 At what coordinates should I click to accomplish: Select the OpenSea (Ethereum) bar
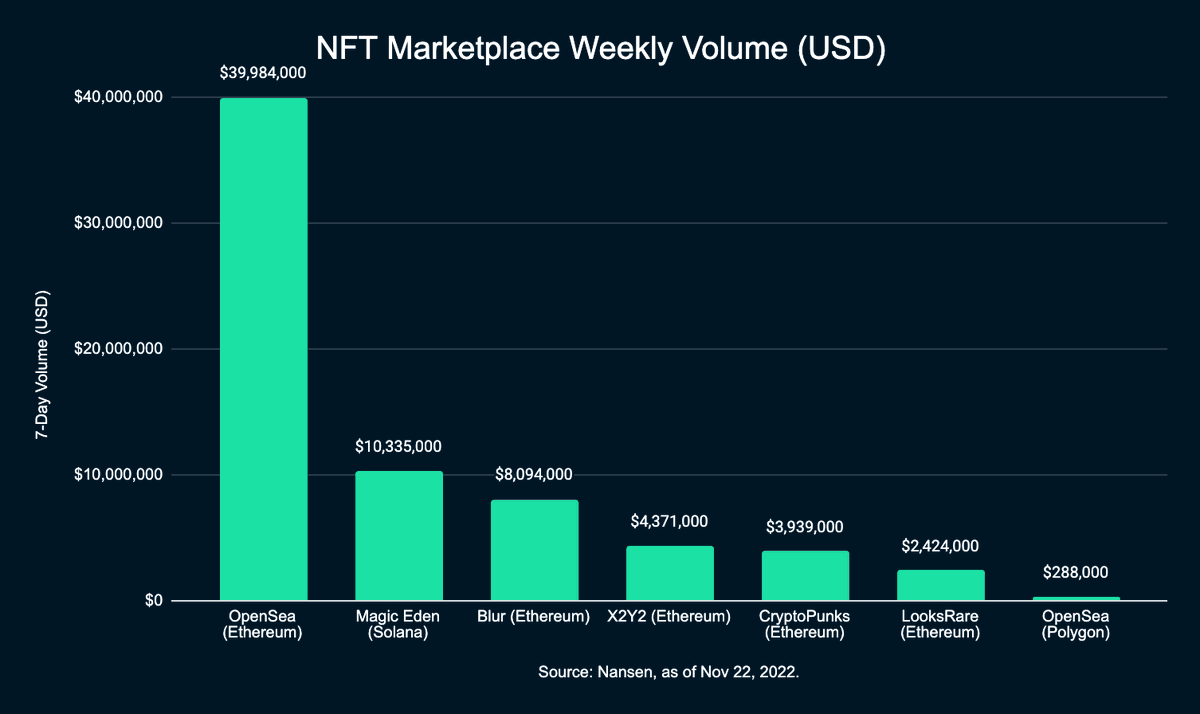[x=263, y=349]
